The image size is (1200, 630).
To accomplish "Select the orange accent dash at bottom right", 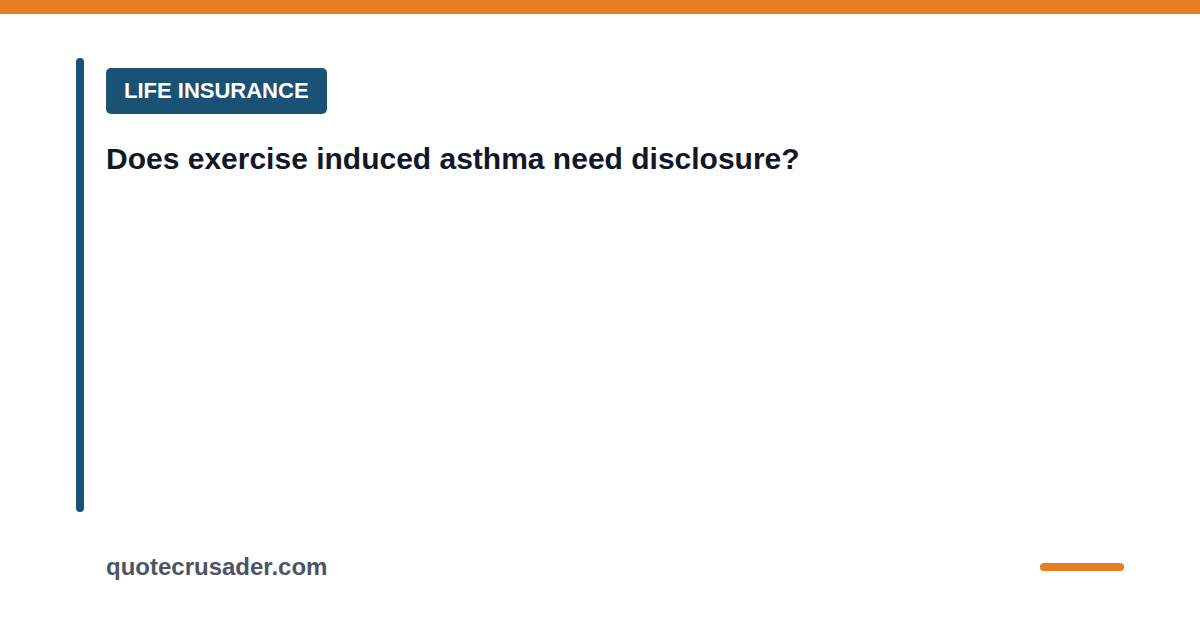I will pyautogui.click(x=1082, y=567).
